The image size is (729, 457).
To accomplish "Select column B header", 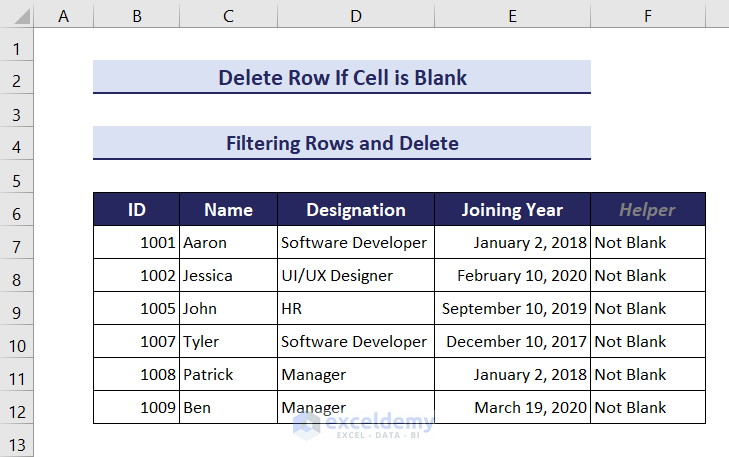I will coord(136,16).
